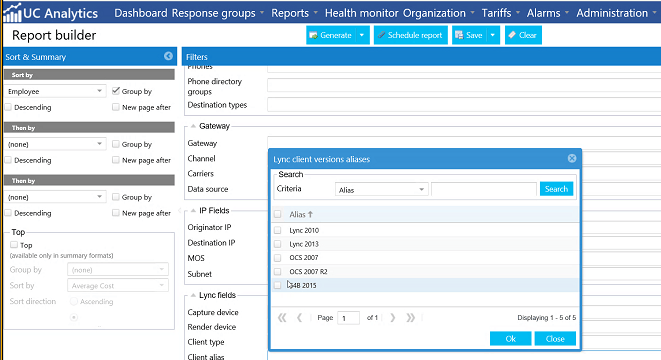The image size is (661, 360).
Task: Open the first Then by (none) dropdown
Action: pos(55,144)
